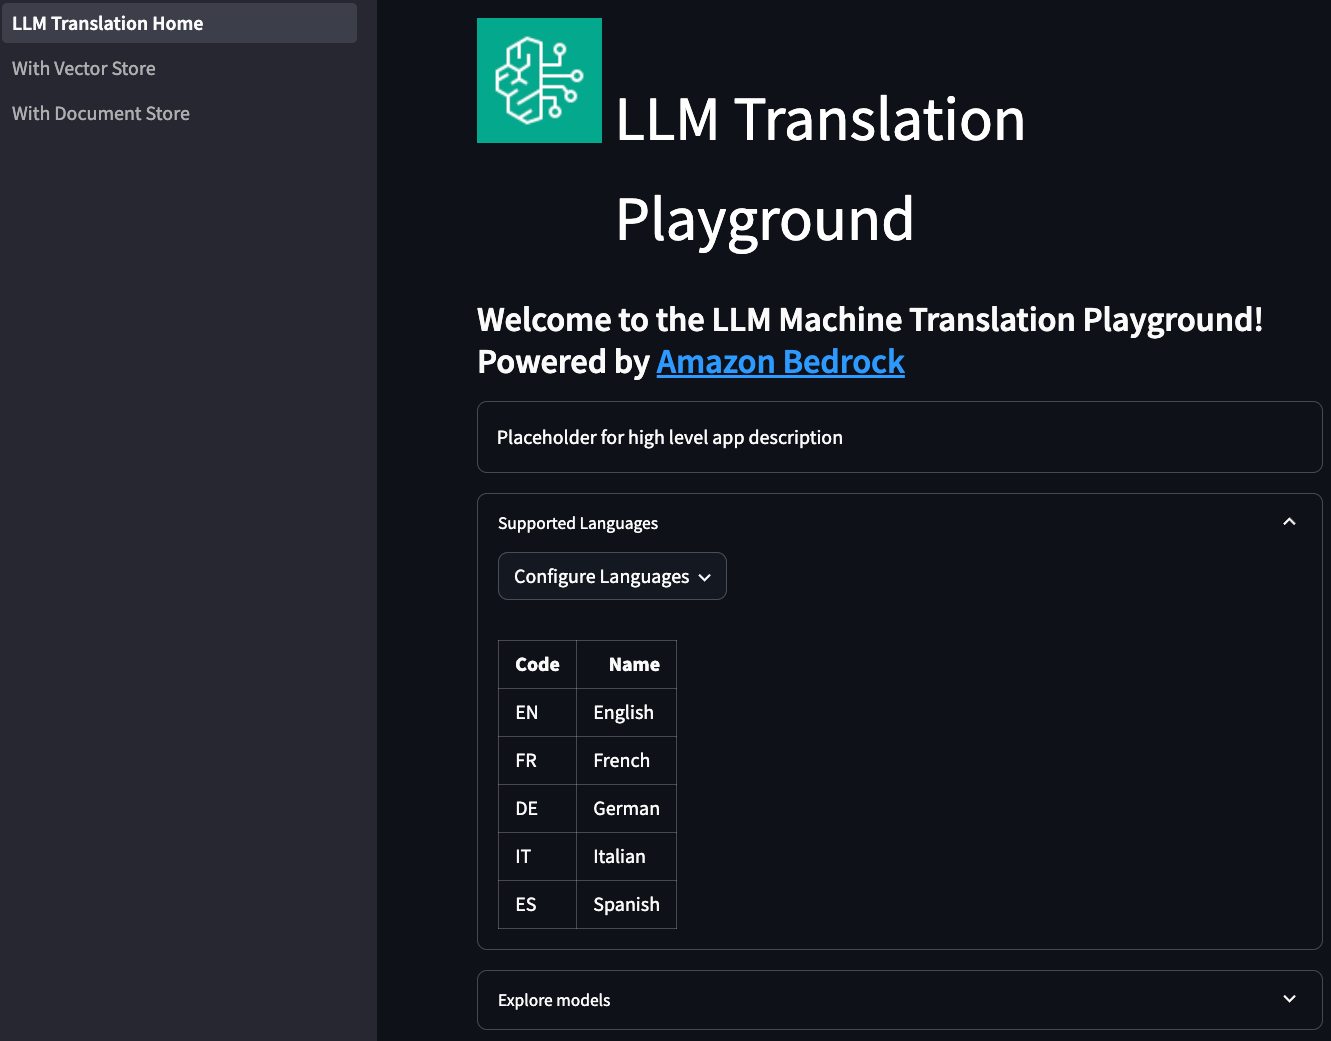Open the LLM Translation Home page
The width and height of the screenshot is (1331, 1041).
106,22
